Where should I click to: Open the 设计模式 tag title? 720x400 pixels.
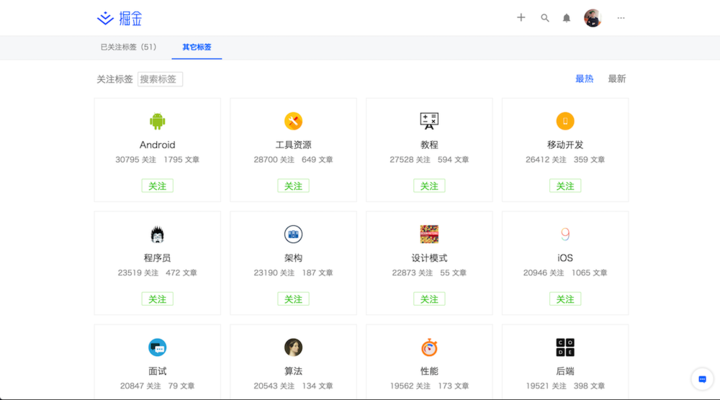click(429, 258)
